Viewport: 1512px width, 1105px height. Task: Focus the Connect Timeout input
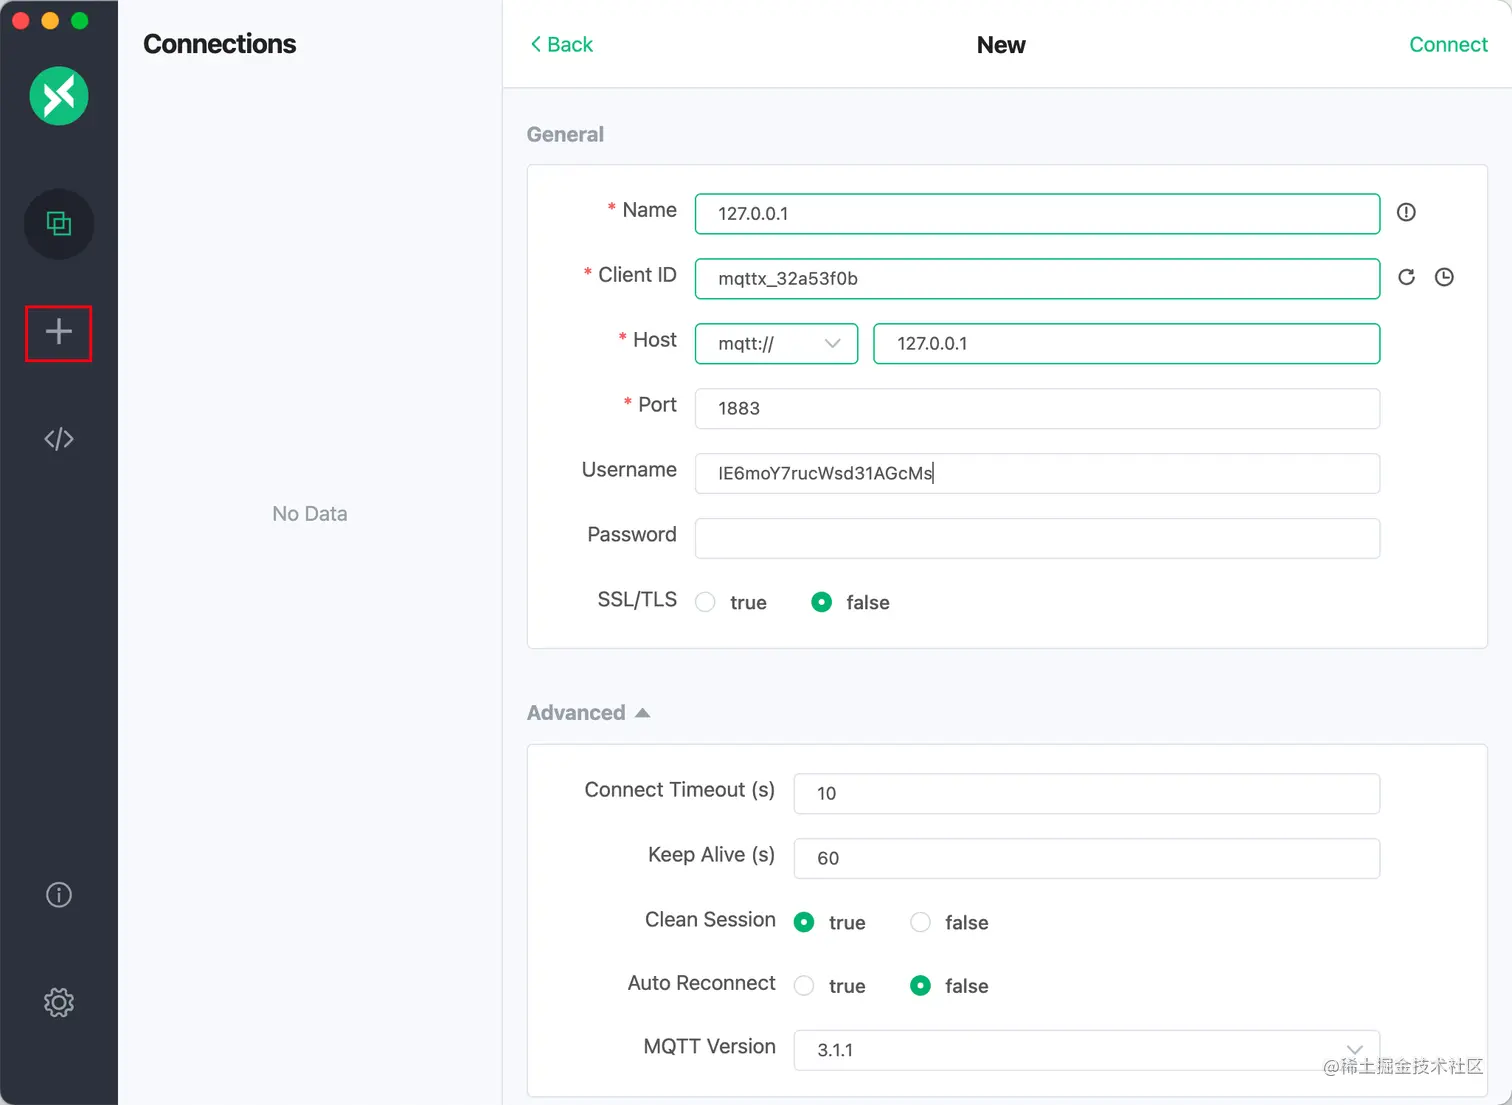(1086, 793)
